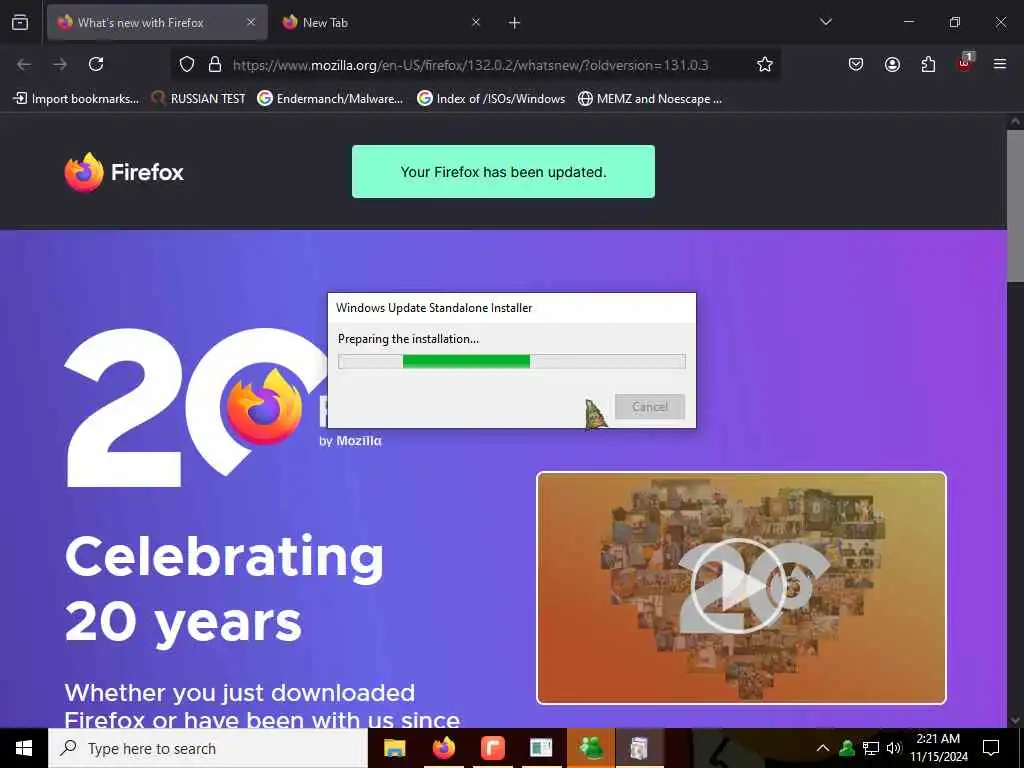Open Windows Start menu
1024x768 pixels.
pos(24,748)
